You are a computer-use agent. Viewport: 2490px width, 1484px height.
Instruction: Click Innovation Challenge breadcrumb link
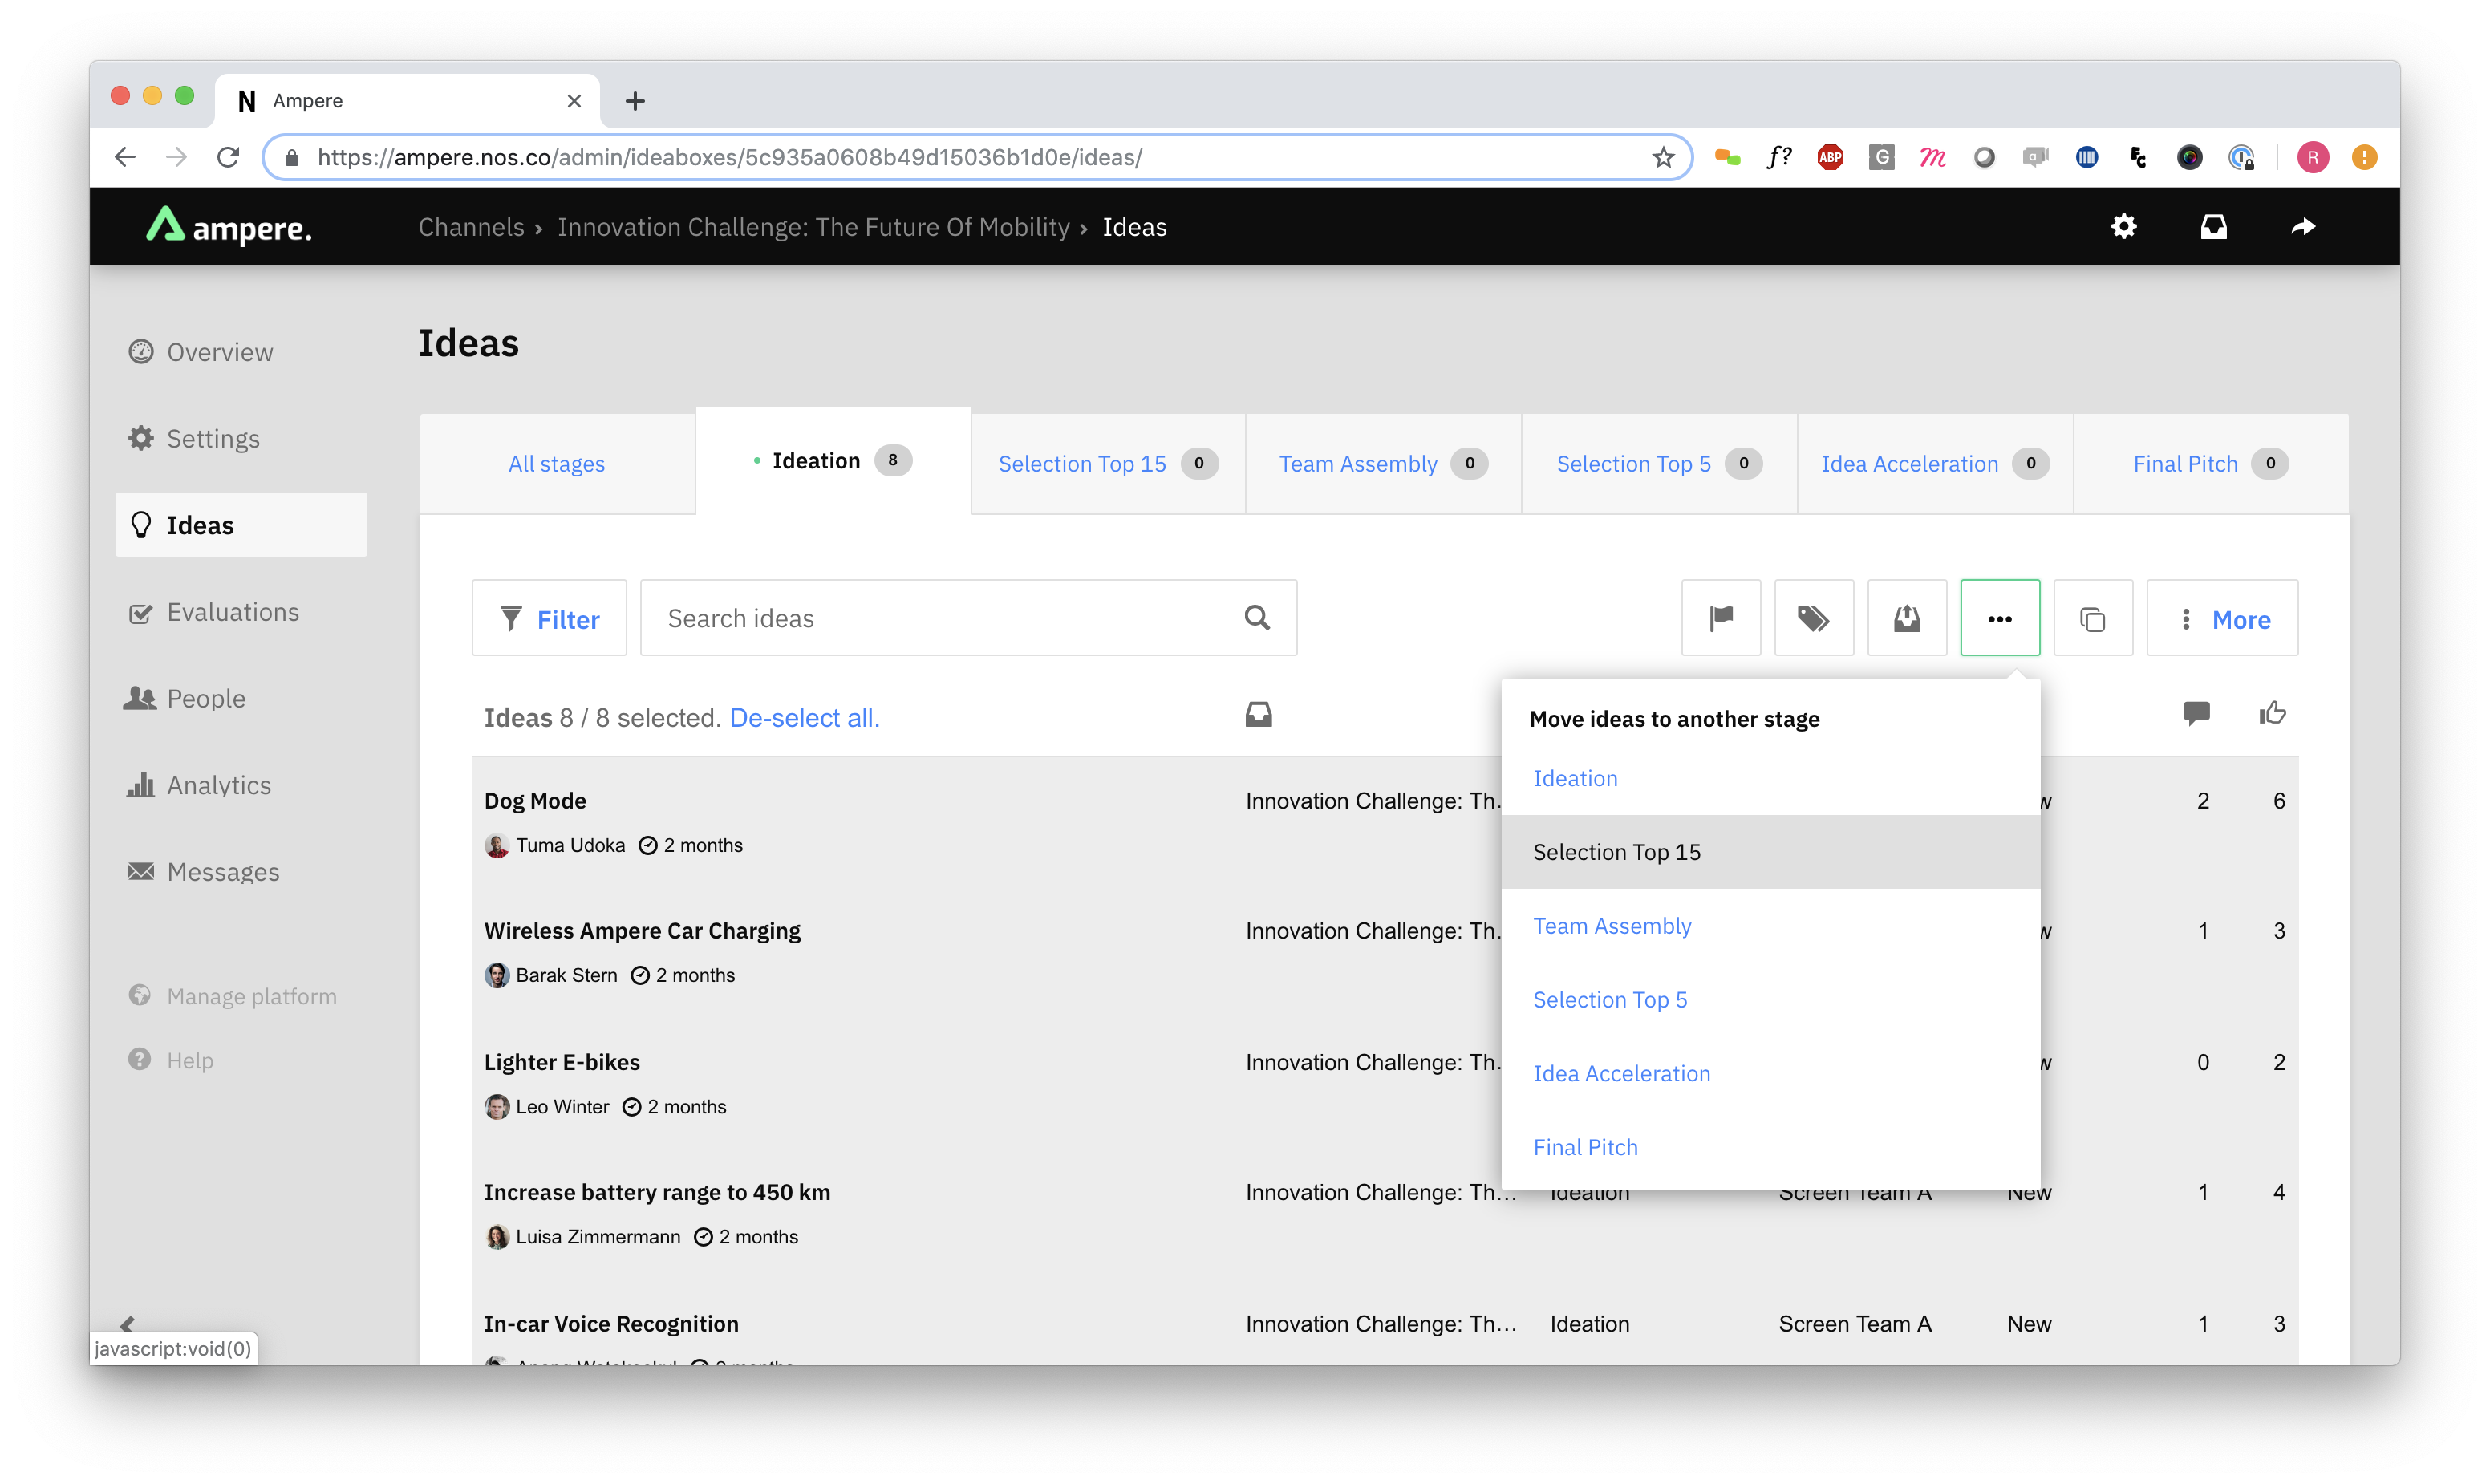point(813,227)
